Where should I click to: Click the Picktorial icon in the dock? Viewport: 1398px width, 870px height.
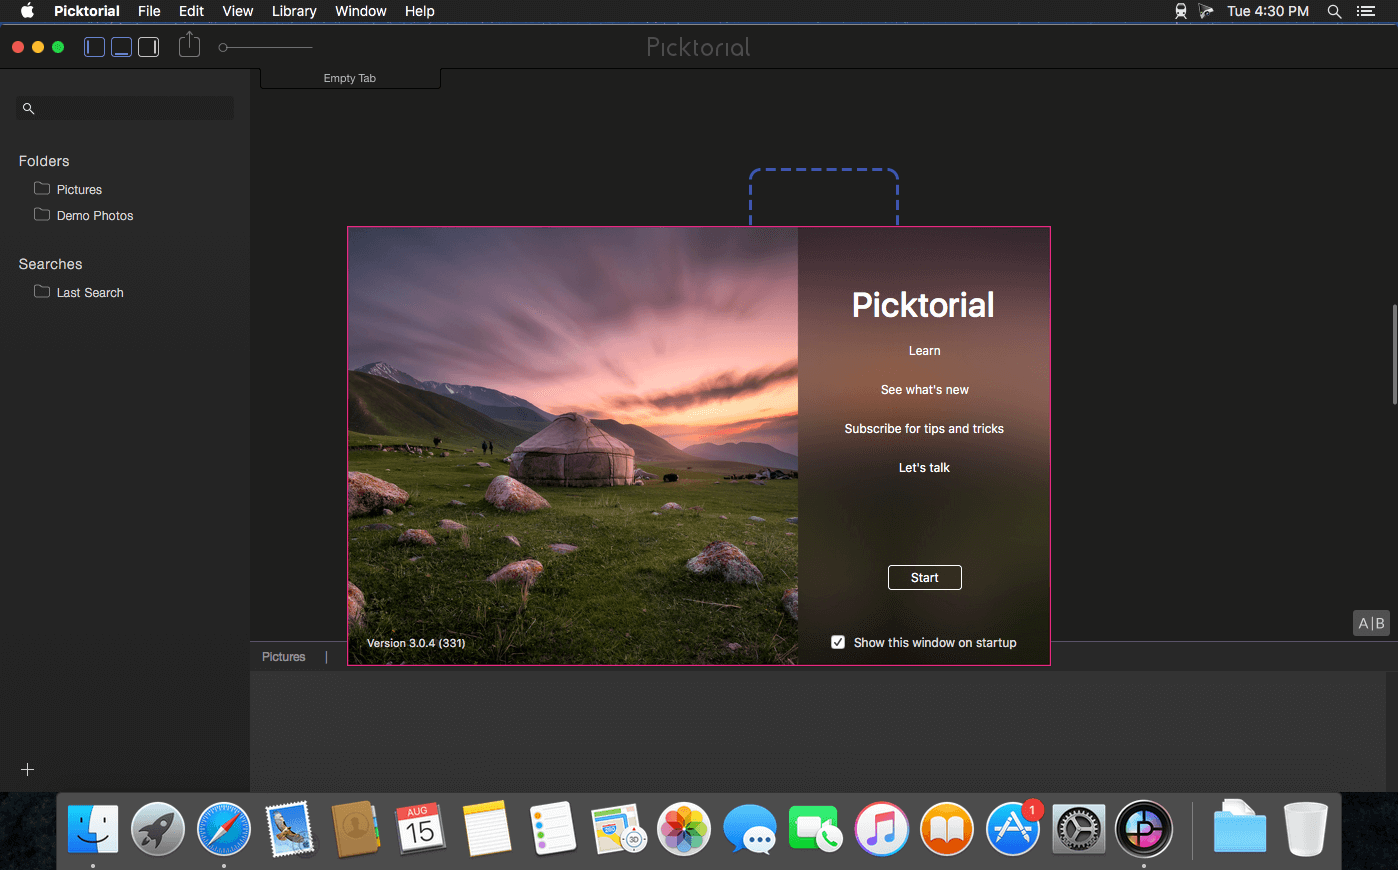[1144, 830]
